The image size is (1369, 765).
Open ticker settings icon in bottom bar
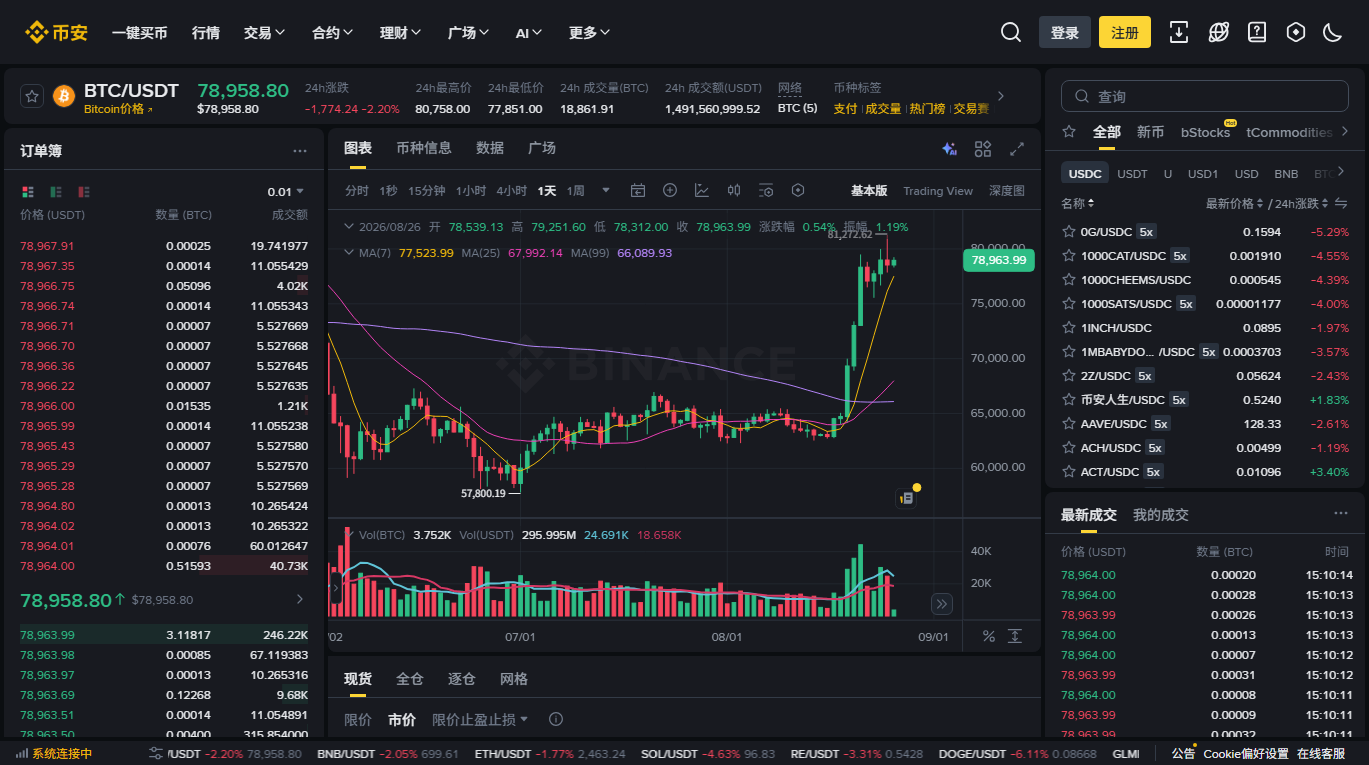pos(157,753)
